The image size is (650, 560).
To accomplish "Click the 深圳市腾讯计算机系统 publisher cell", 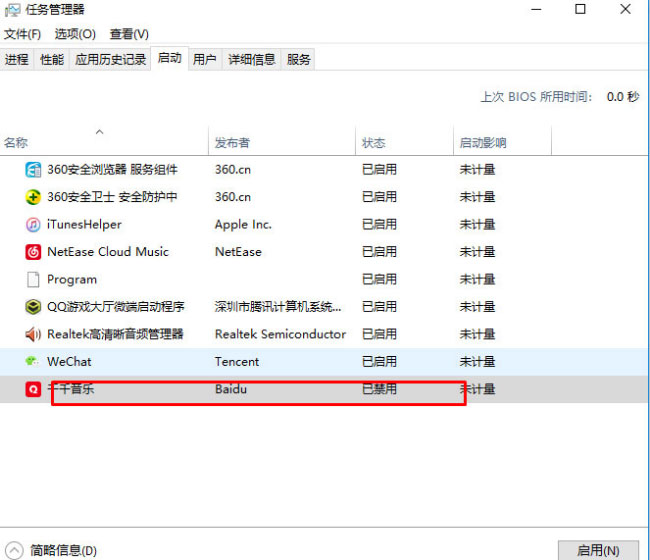I will pos(278,307).
